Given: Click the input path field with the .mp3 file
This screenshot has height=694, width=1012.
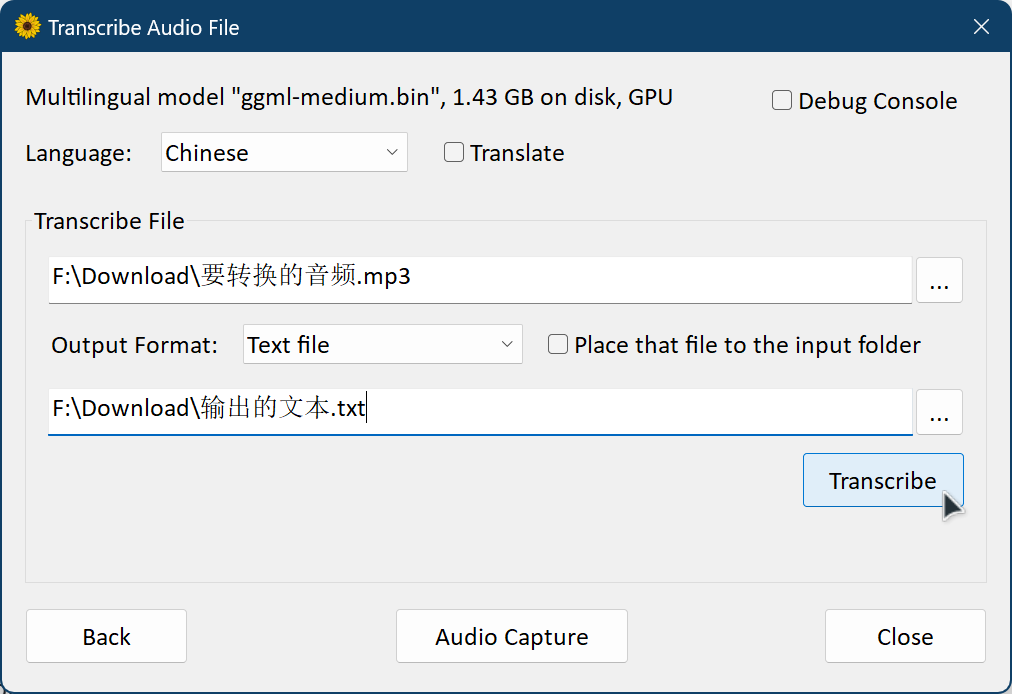Looking at the screenshot, I should [x=480, y=278].
